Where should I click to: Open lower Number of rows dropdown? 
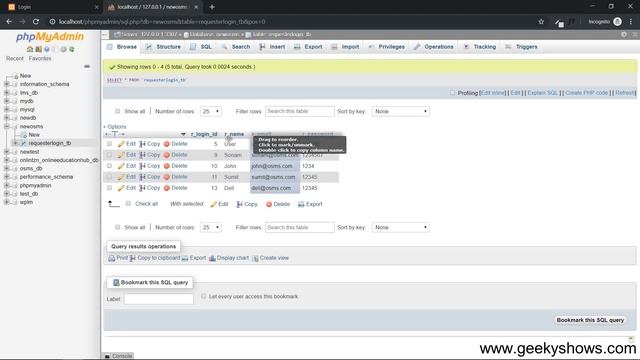211,227
